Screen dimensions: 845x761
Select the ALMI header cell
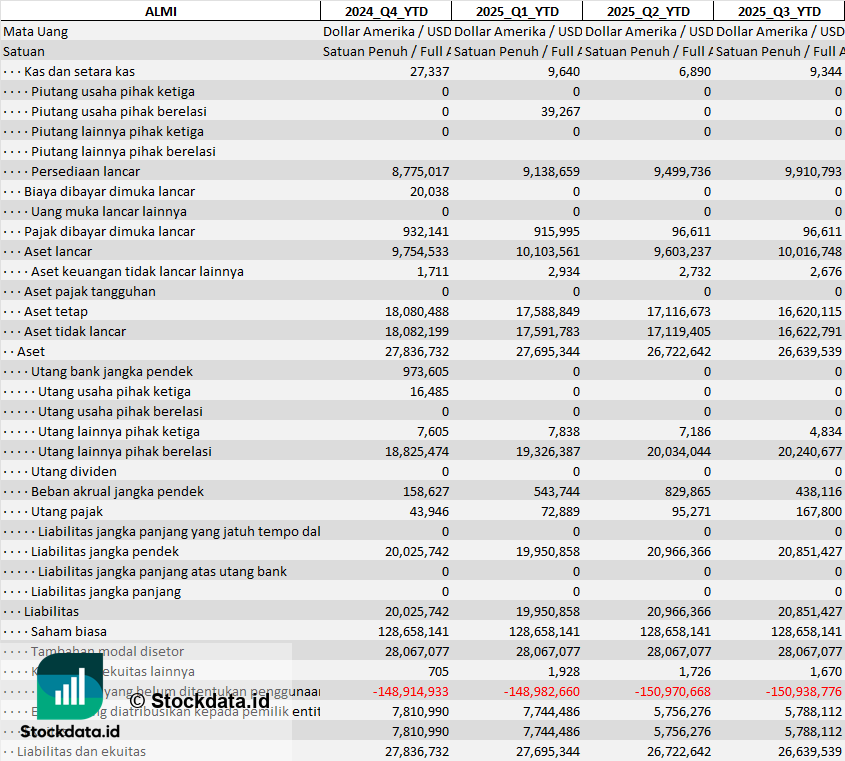160,11
